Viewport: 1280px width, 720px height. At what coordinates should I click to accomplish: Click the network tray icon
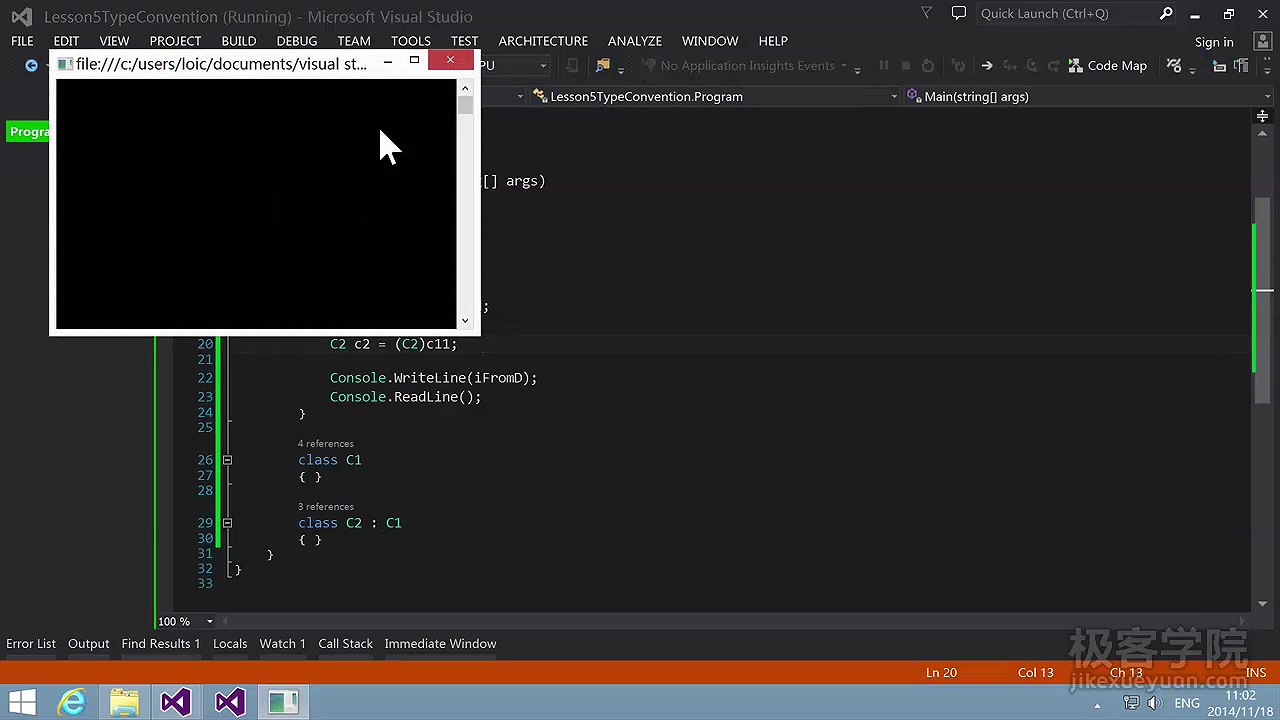(1131, 703)
